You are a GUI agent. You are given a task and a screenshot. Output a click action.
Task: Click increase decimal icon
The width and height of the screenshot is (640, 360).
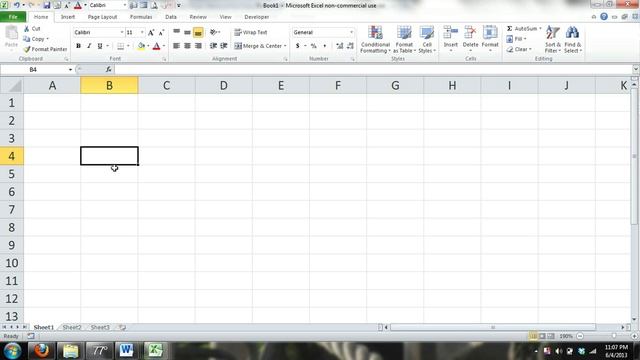pyautogui.click(x=339, y=46)
